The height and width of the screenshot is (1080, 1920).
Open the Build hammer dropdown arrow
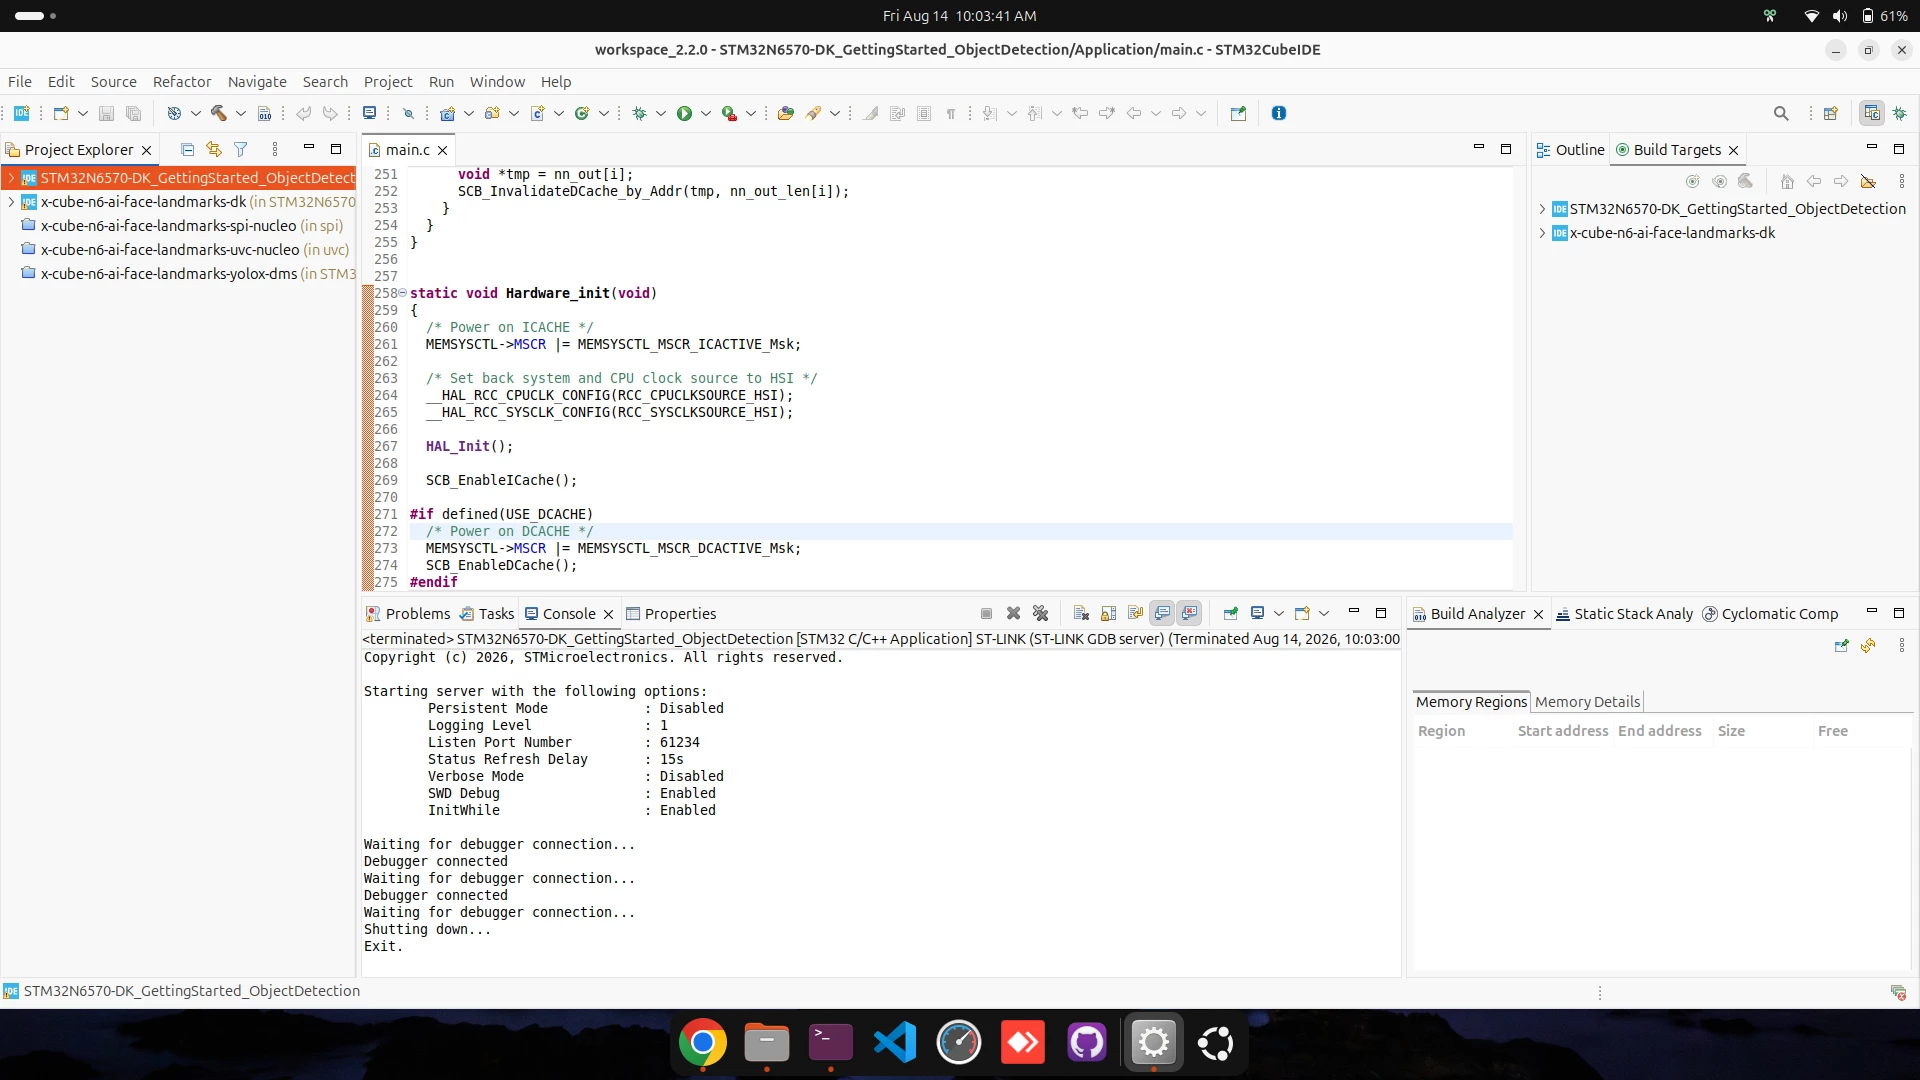(241, 113)
